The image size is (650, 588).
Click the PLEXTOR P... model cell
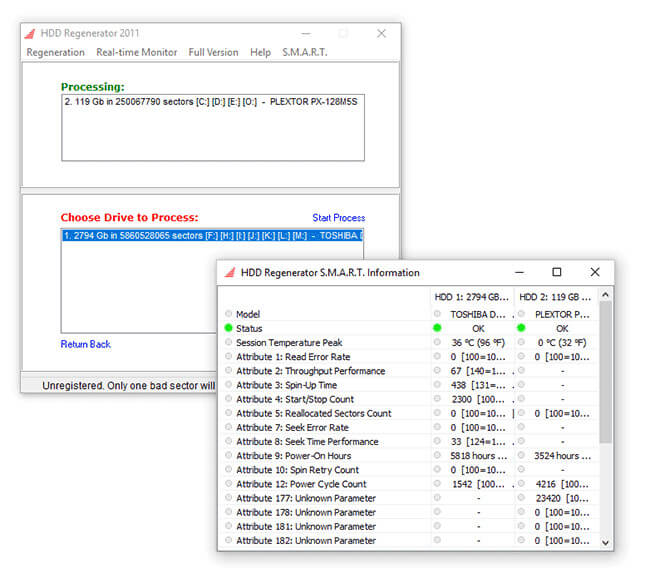pyautogui.click(x=562, y=314)
